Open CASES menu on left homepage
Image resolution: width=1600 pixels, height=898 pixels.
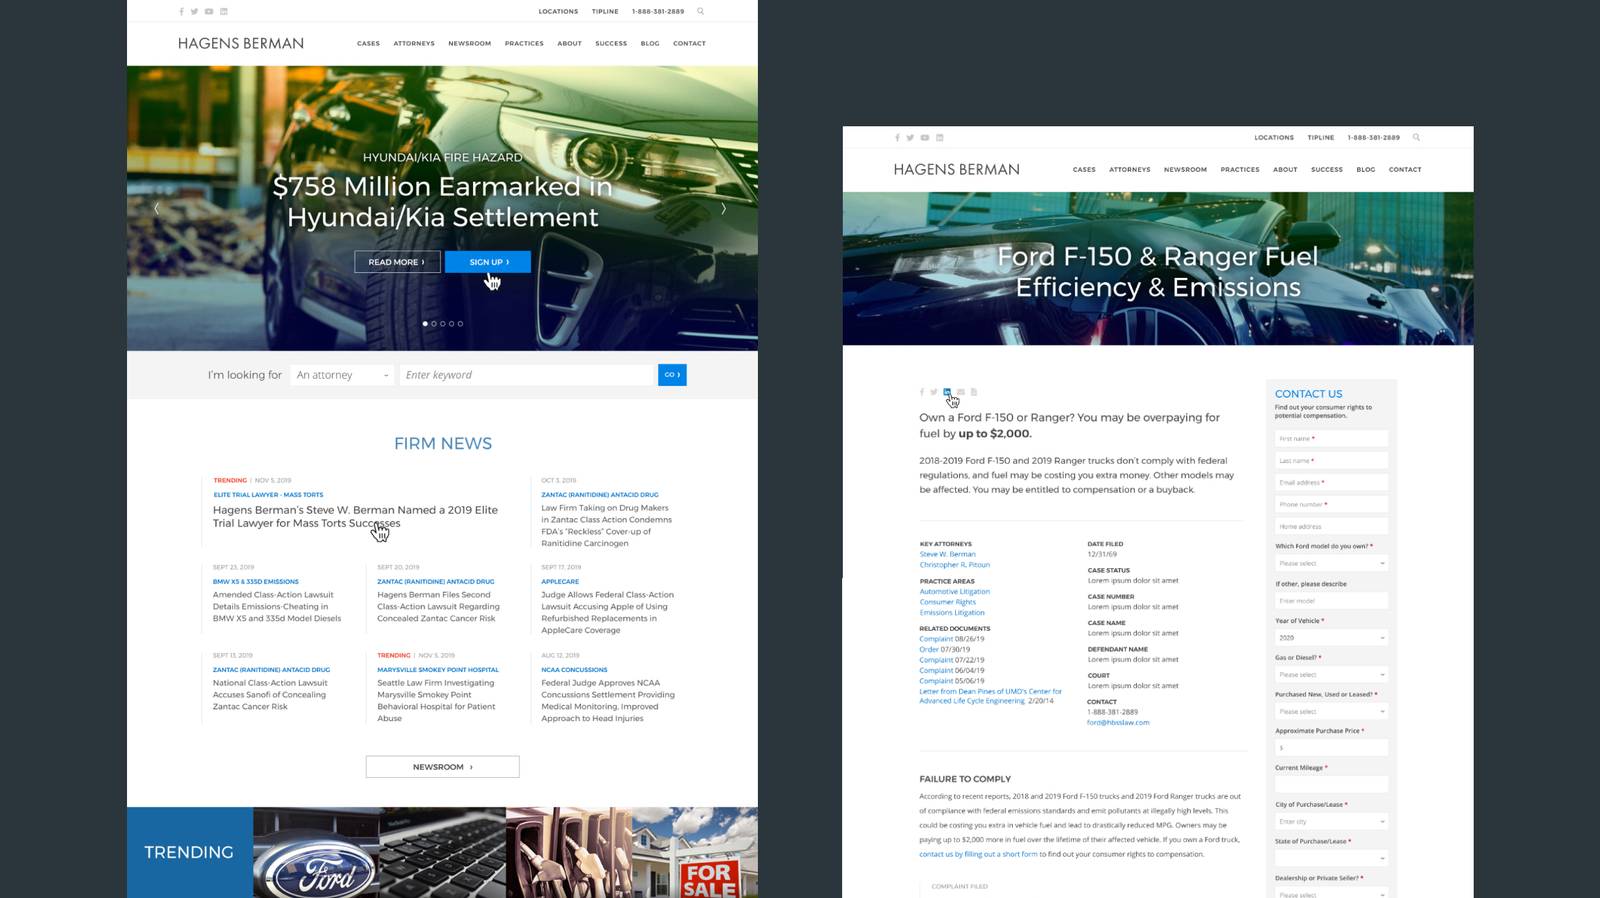click(368, 44)
